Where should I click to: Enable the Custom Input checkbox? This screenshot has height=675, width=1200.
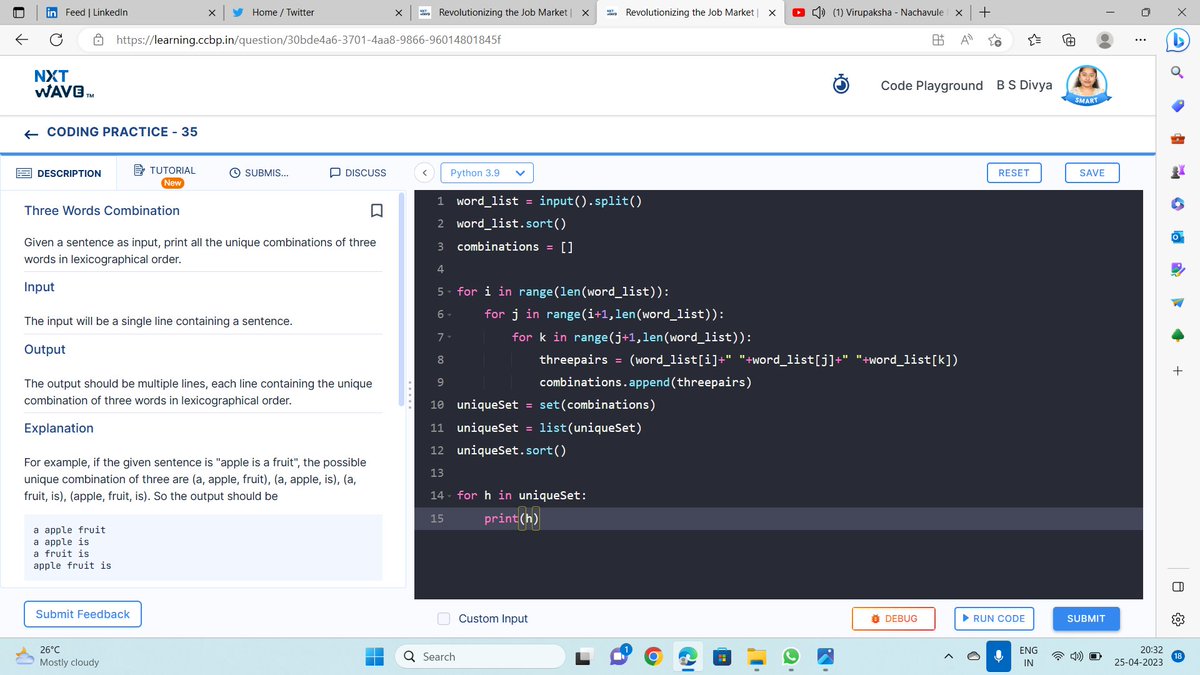tap(444, 619)
